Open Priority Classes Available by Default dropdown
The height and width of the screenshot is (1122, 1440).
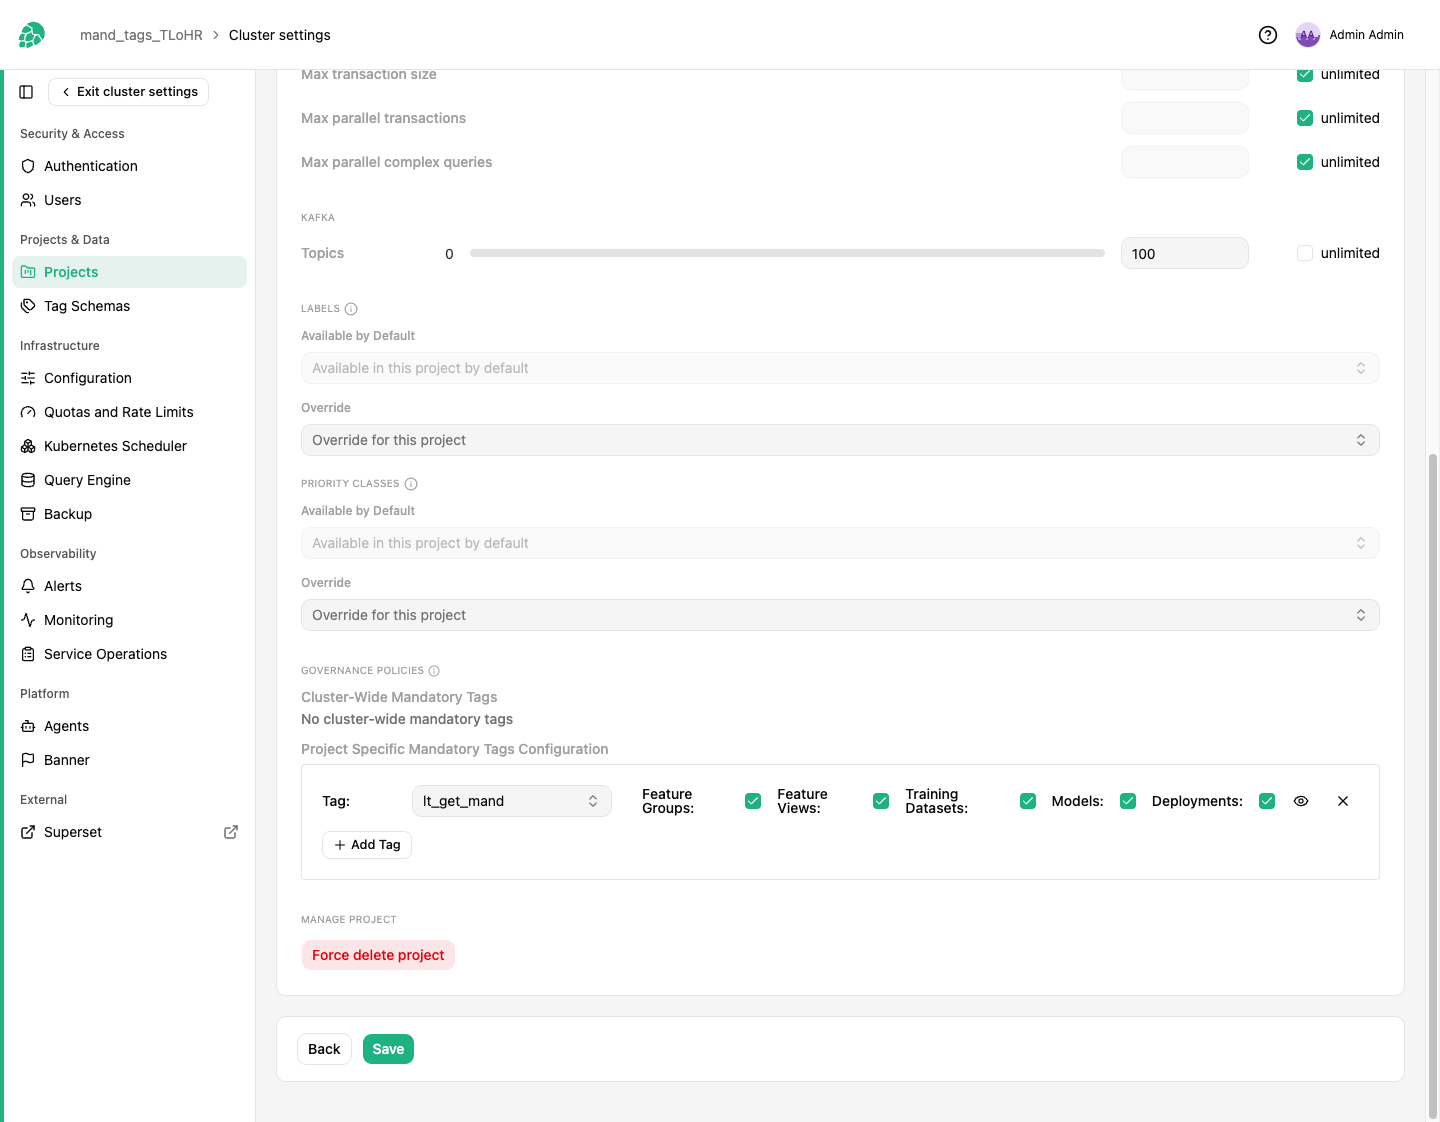pyautogui.click(x=840, y=543)
